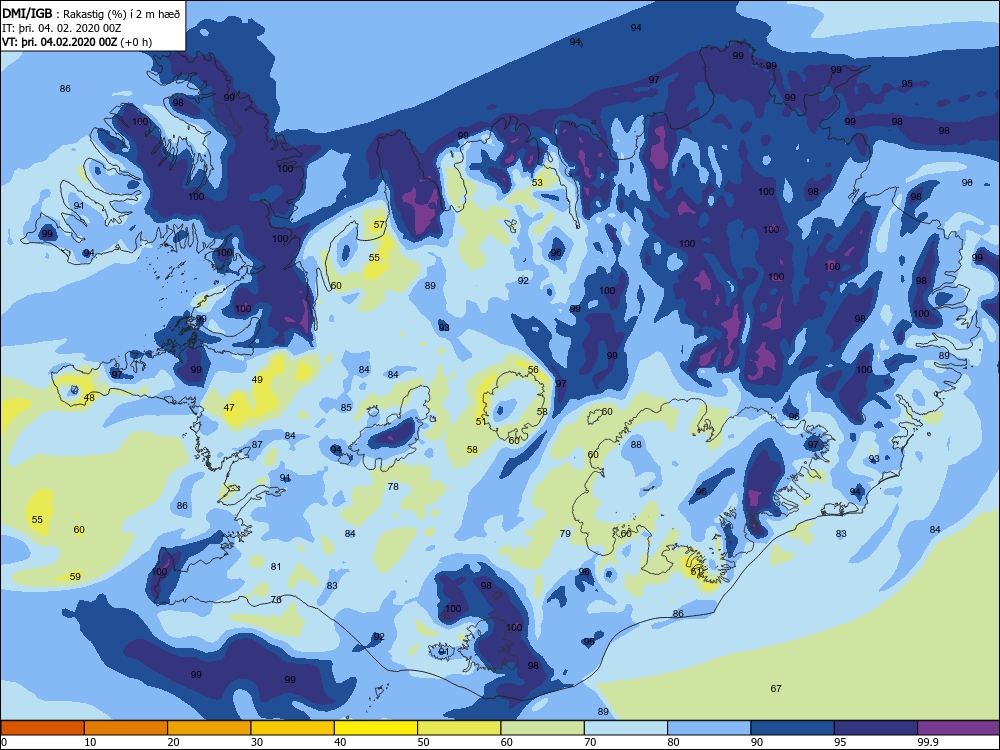The height and width of the screenshot is (750, 1000).
Task: Click the humidity value 47 on the map
Action: [x=229, y=408]
